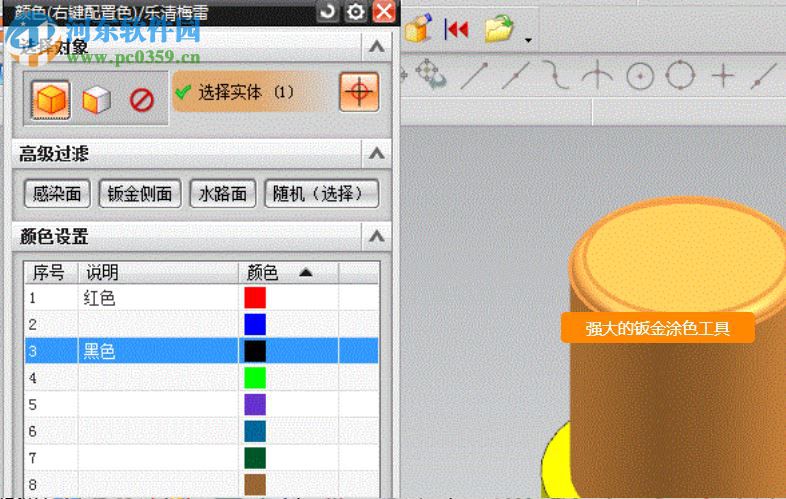Sort by the 颜色 column header
Viewport: 786px width, 499px height.
tap(288, 273)
